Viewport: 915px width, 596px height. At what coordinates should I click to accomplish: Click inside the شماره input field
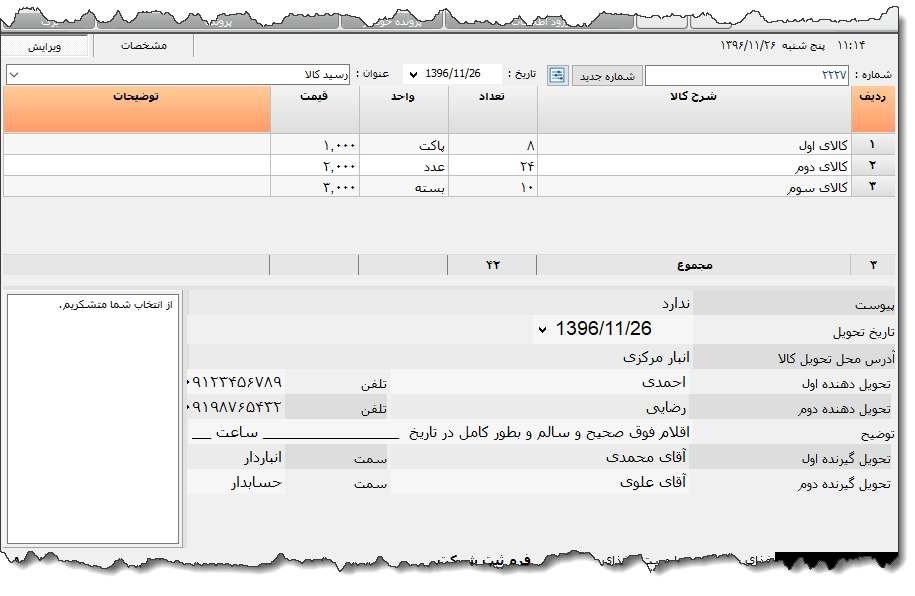tap(750, 74)
